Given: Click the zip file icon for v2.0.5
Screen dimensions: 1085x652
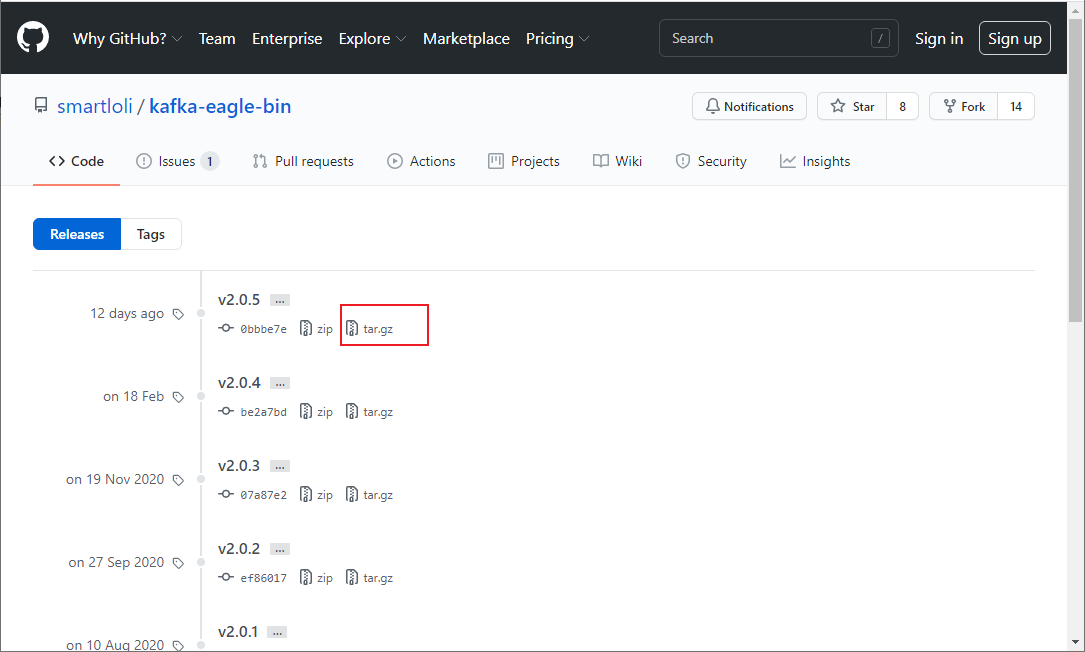Looking at the screenshot, I should (x=306, y=328).
